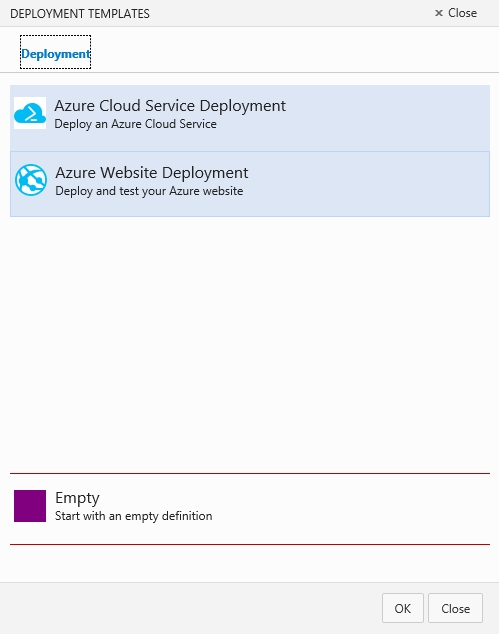Screen dimensions: 499x634
Task: Click empty space right of the Empty template text
Action: click(x=350, y=507)
